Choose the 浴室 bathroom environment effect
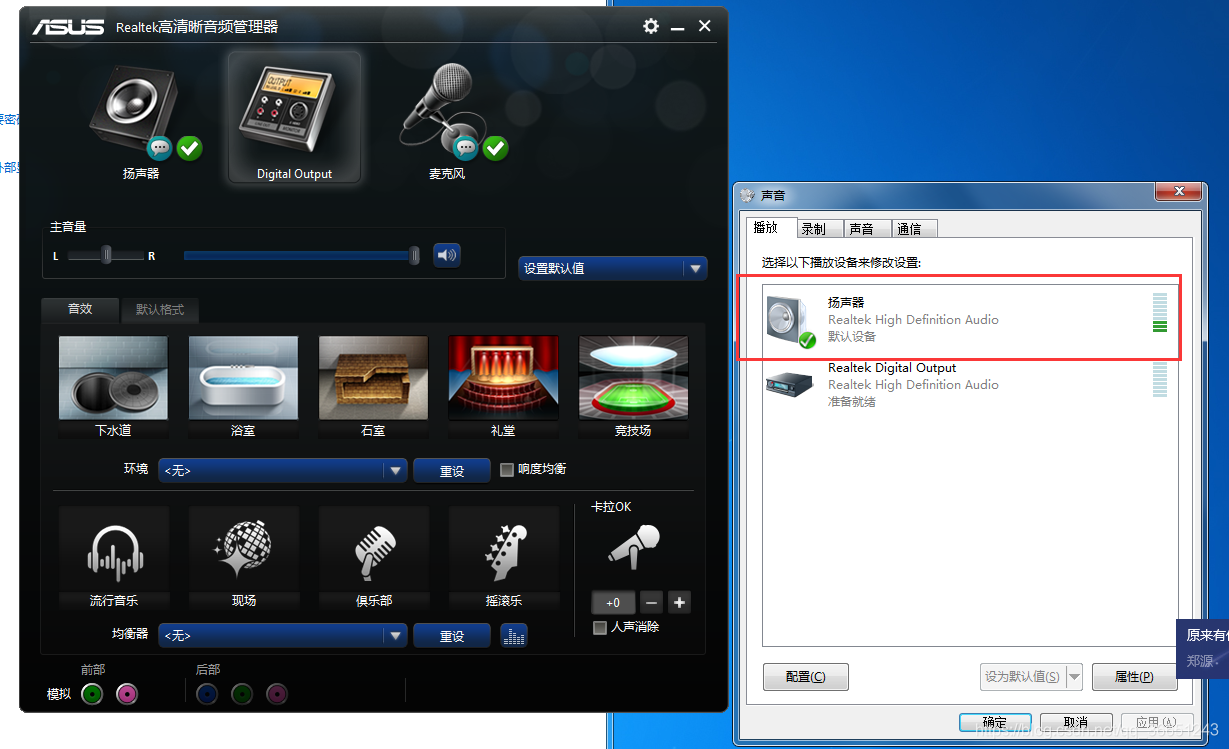Image resolution: width=1229 pixels, height=749 pixels. (244, 379)
